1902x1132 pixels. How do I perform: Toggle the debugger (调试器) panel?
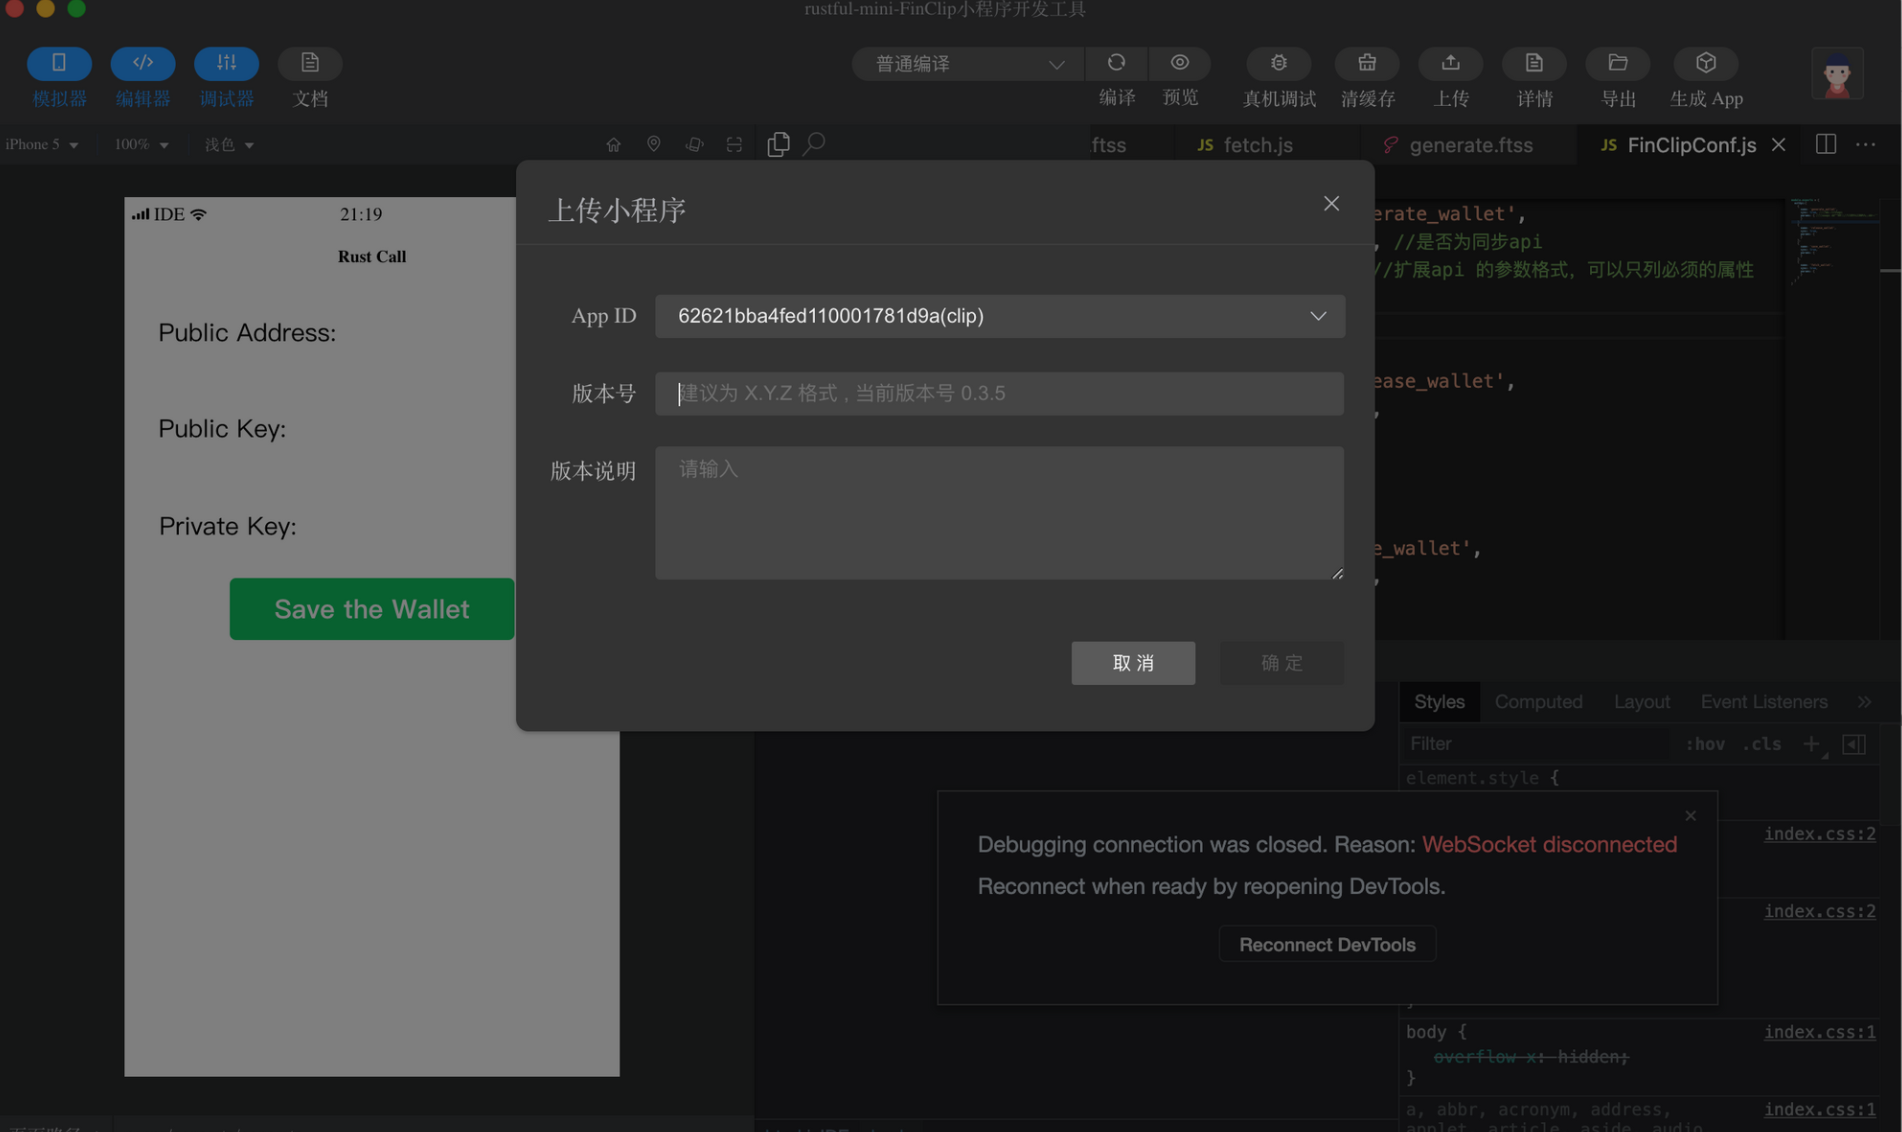click(x=227, y=64)
